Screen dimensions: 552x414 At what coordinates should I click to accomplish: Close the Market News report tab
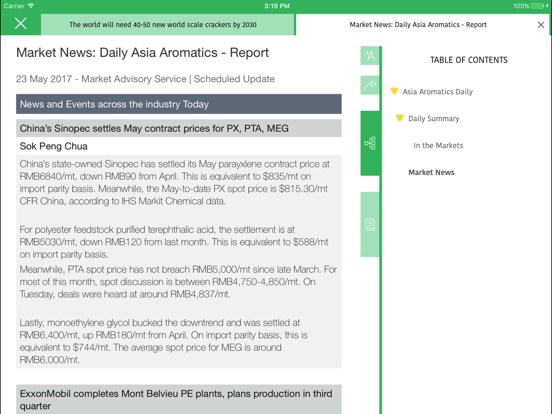[541, 25]
